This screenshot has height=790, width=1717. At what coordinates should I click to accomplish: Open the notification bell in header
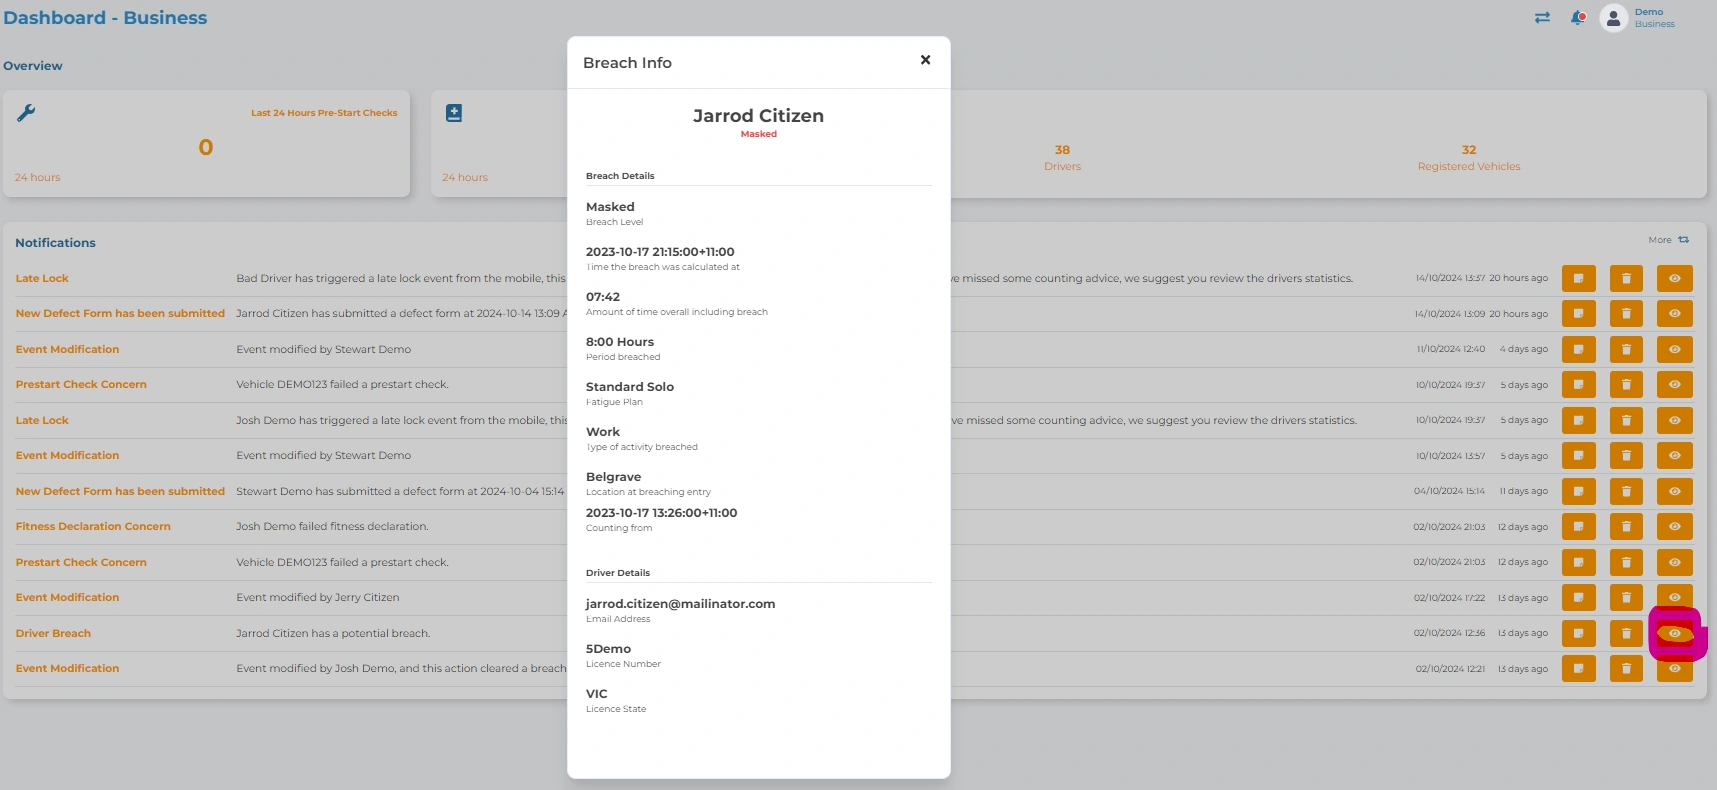1578,18
